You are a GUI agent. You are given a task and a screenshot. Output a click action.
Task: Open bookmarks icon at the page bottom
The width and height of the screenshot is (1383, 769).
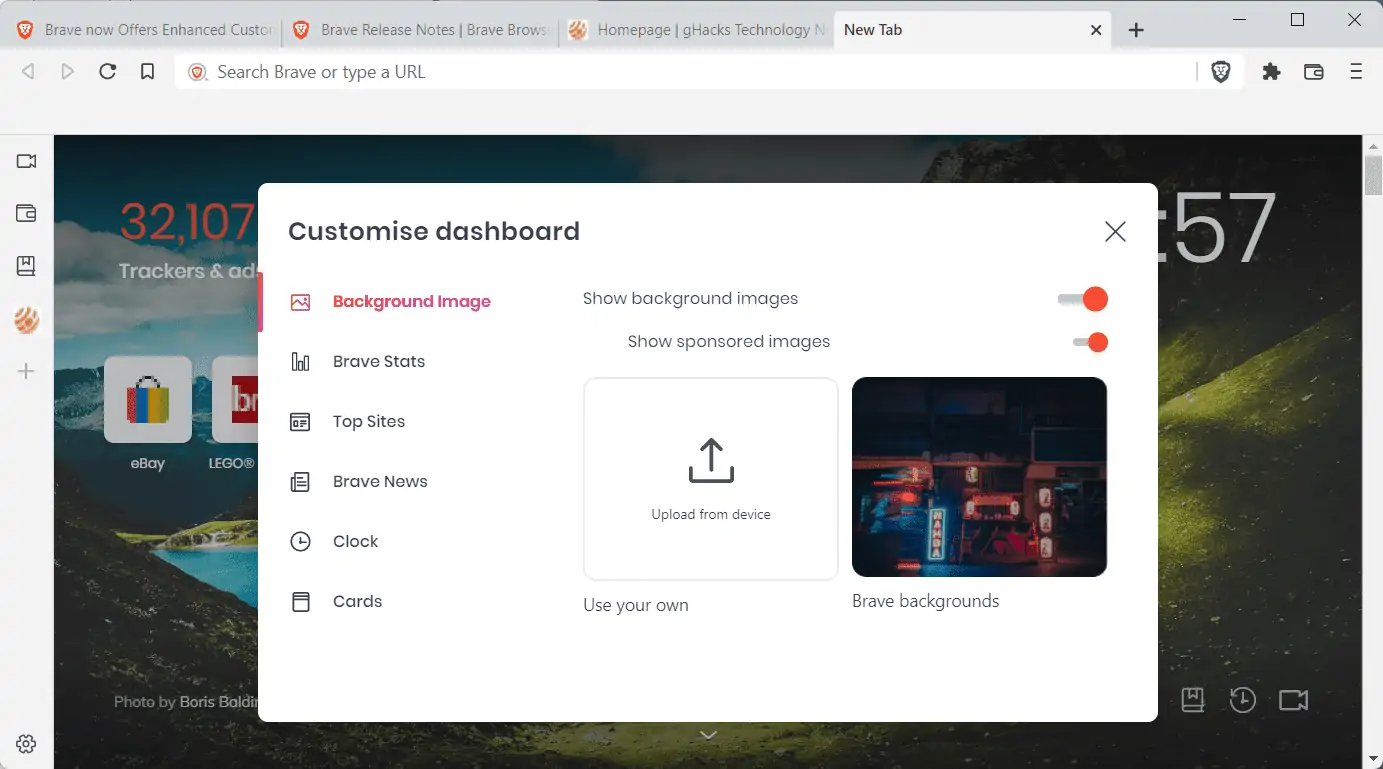pos(1192,700)
